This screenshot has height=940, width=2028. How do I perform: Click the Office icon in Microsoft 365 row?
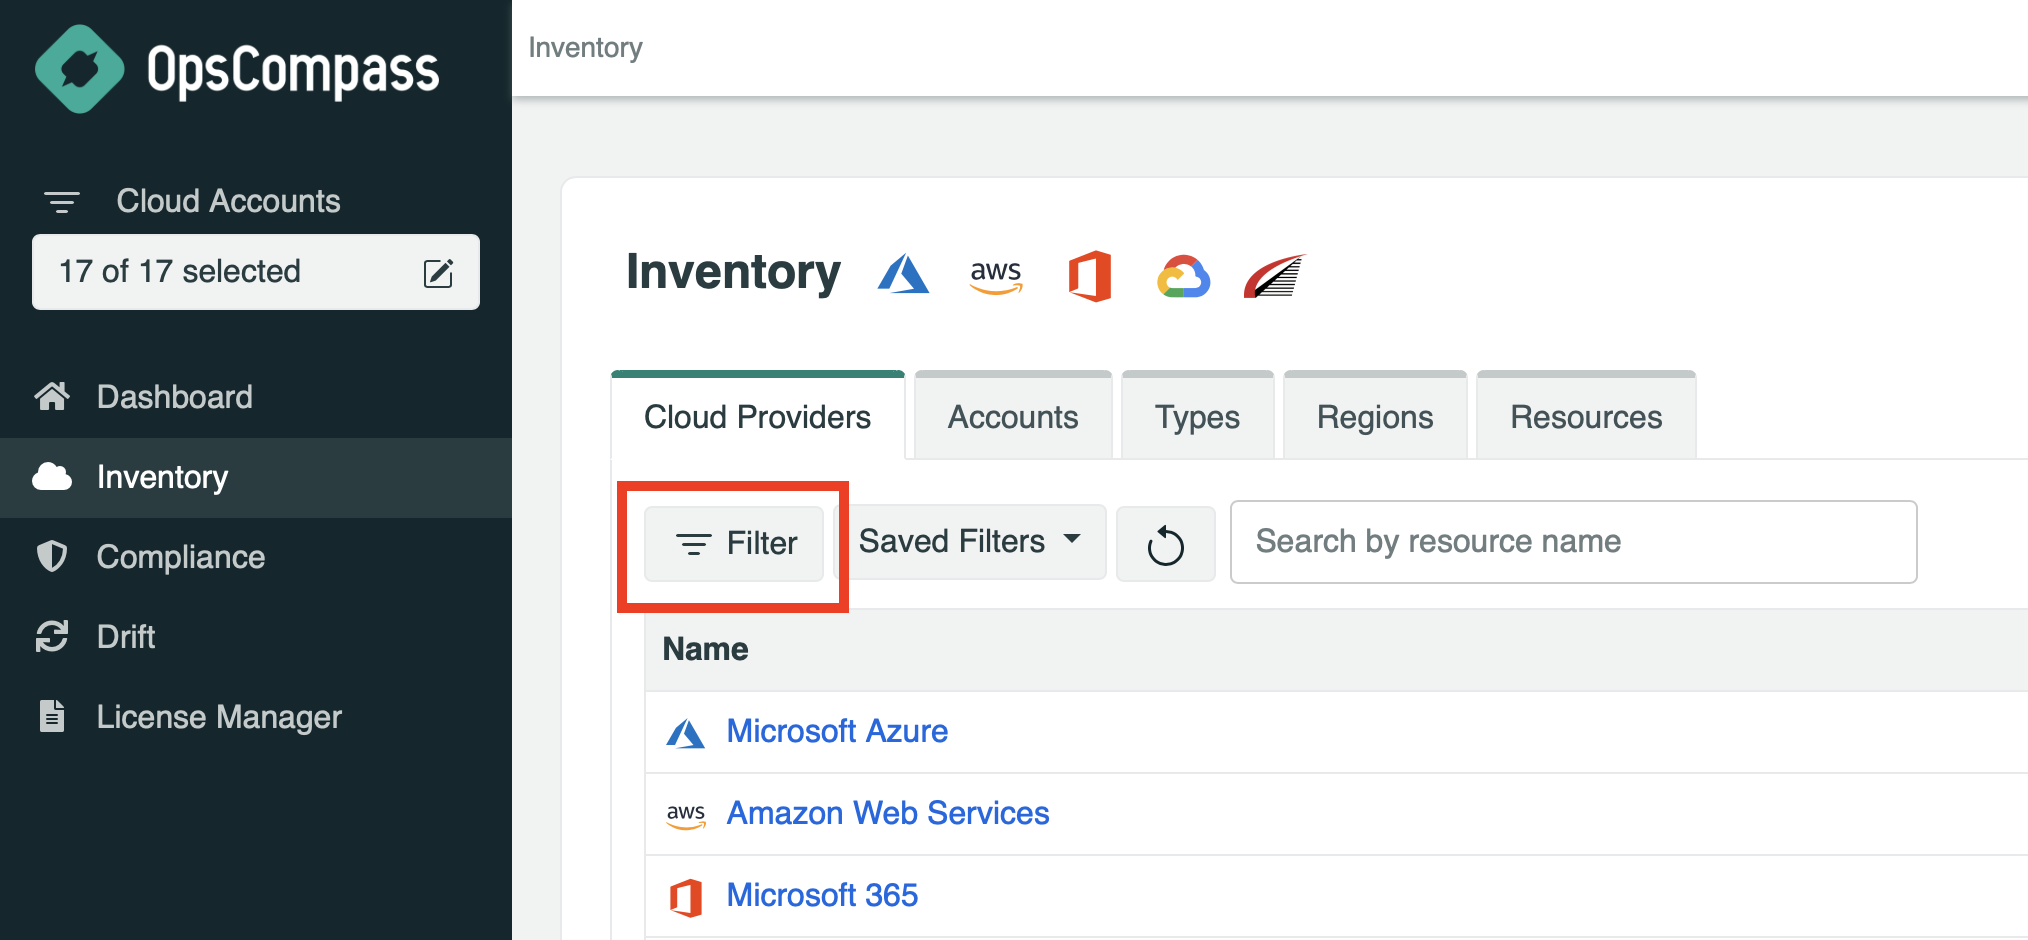pos(686,897)
